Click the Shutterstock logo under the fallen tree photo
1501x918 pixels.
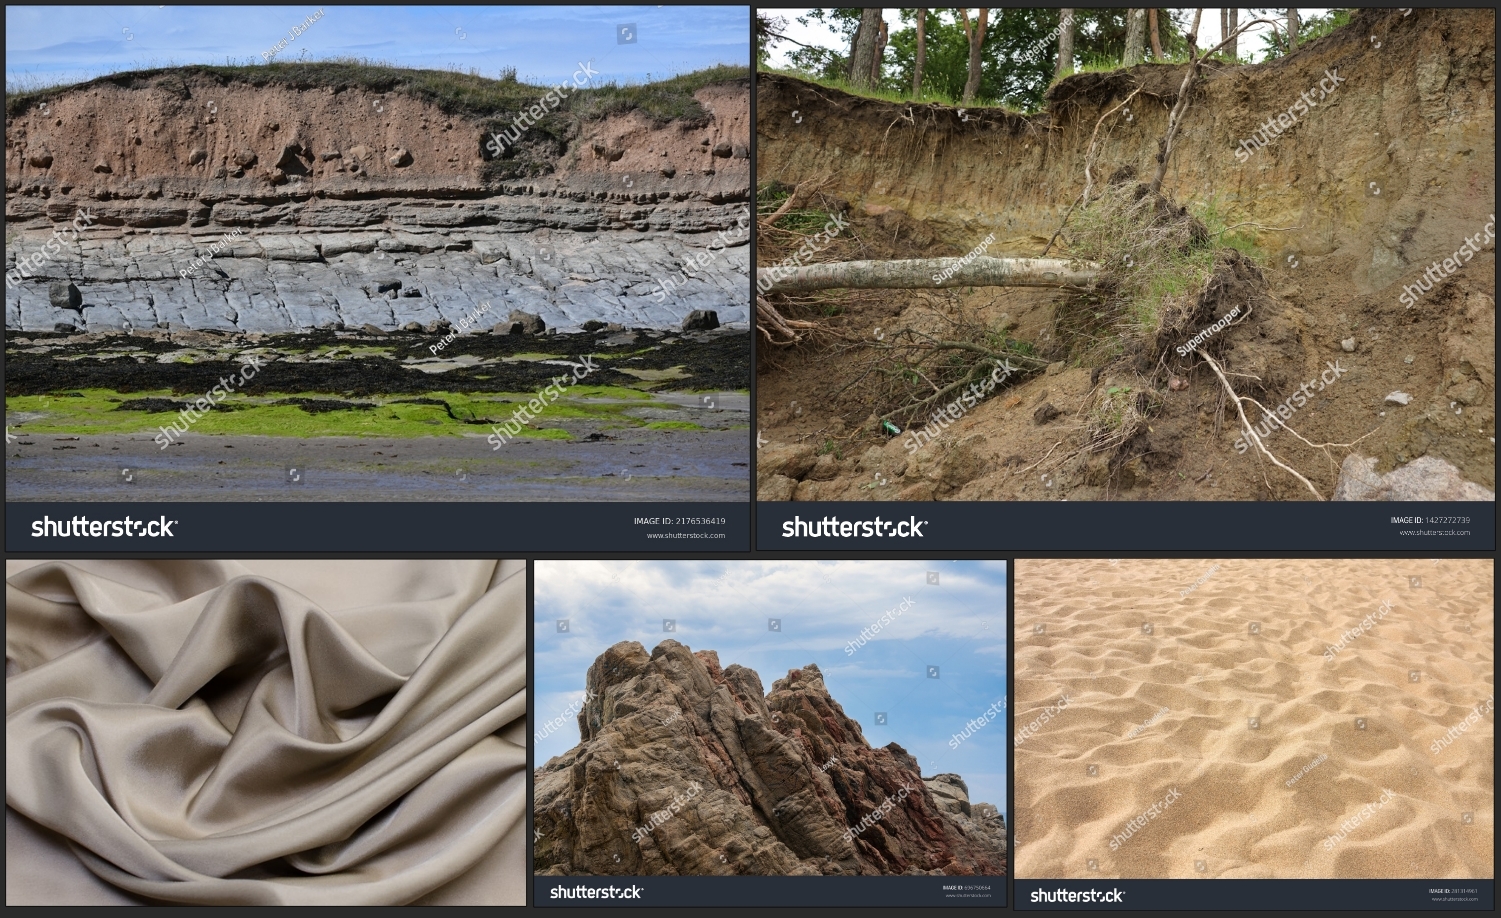tap(854, 527)
